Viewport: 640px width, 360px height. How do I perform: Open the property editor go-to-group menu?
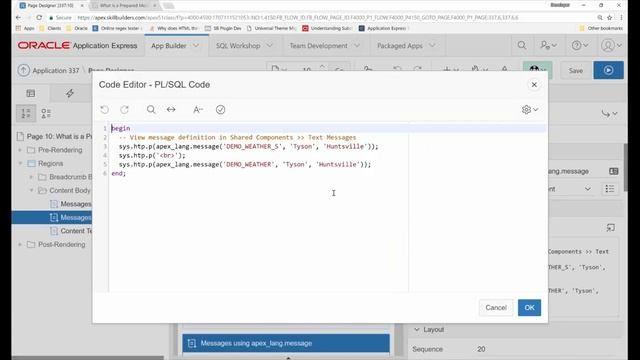point(609,113)
